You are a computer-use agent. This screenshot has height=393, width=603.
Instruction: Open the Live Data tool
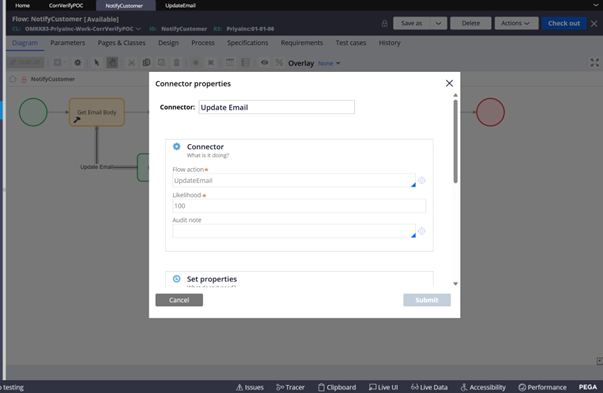(x=429, y=387)
